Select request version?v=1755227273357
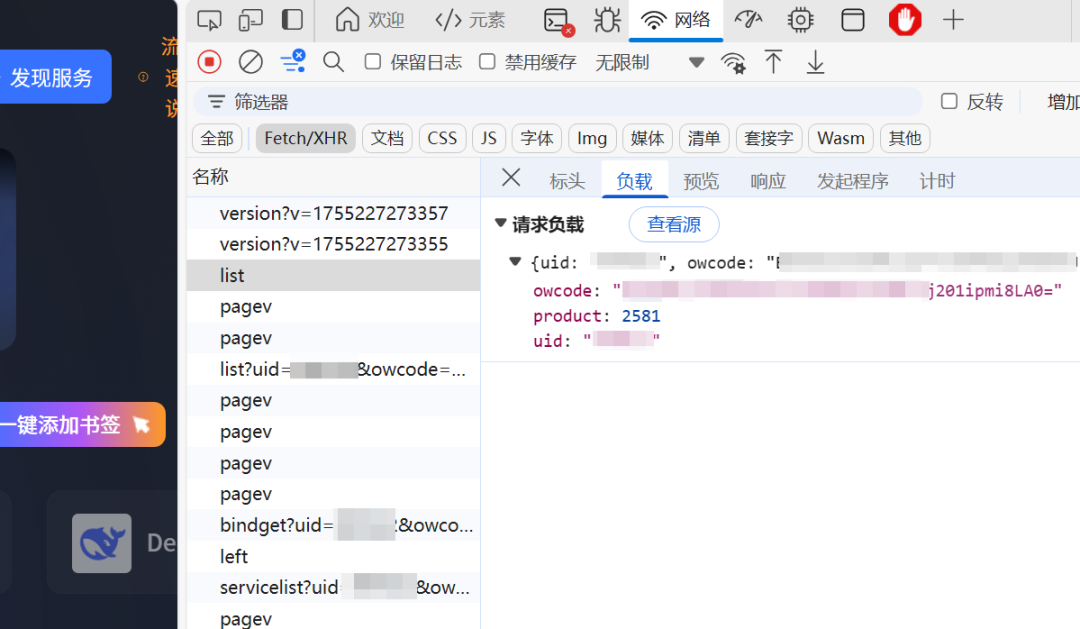1080x629 pixels. 333,214
